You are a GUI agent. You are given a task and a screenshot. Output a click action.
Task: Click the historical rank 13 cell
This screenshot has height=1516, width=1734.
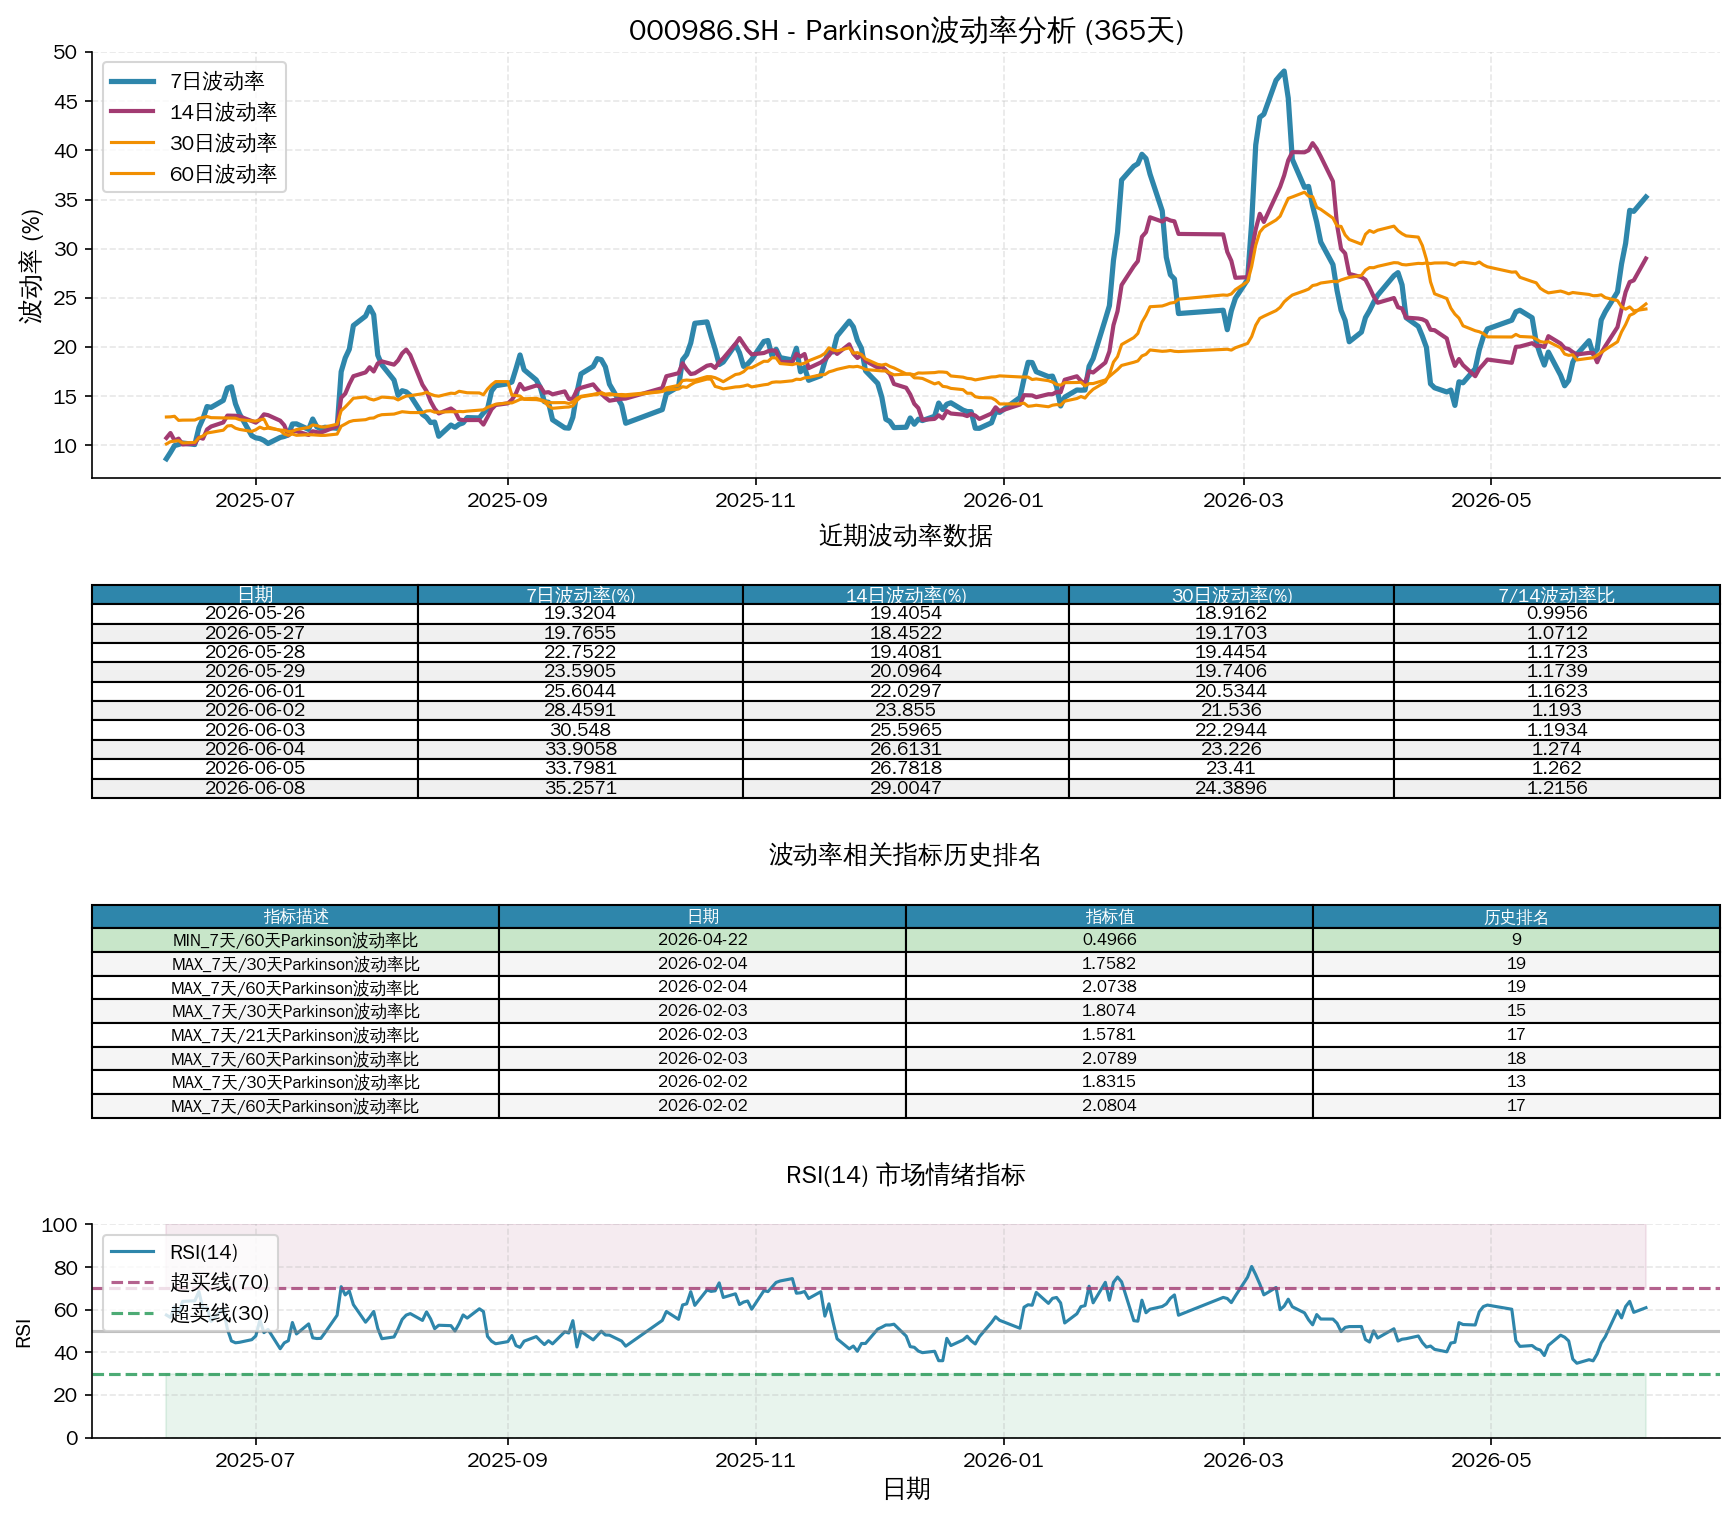1516,1082
